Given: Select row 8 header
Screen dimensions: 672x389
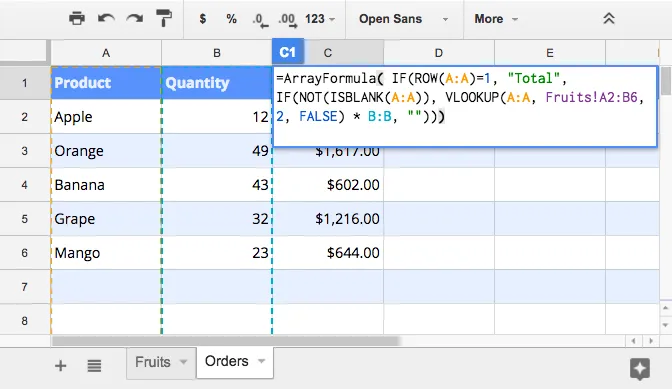Looking at the screenshot, I should pyautogui.click(x=25, y=320).
